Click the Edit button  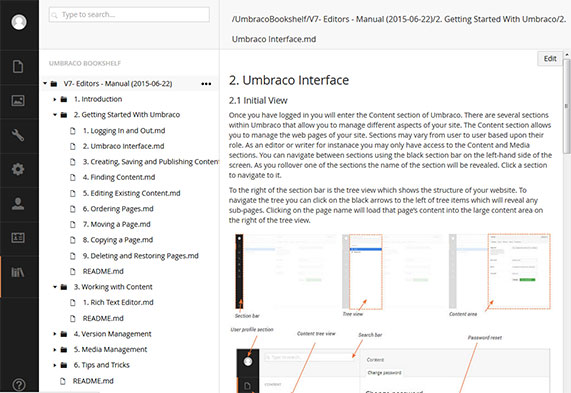pyautogui.click(x=550, y=59)
